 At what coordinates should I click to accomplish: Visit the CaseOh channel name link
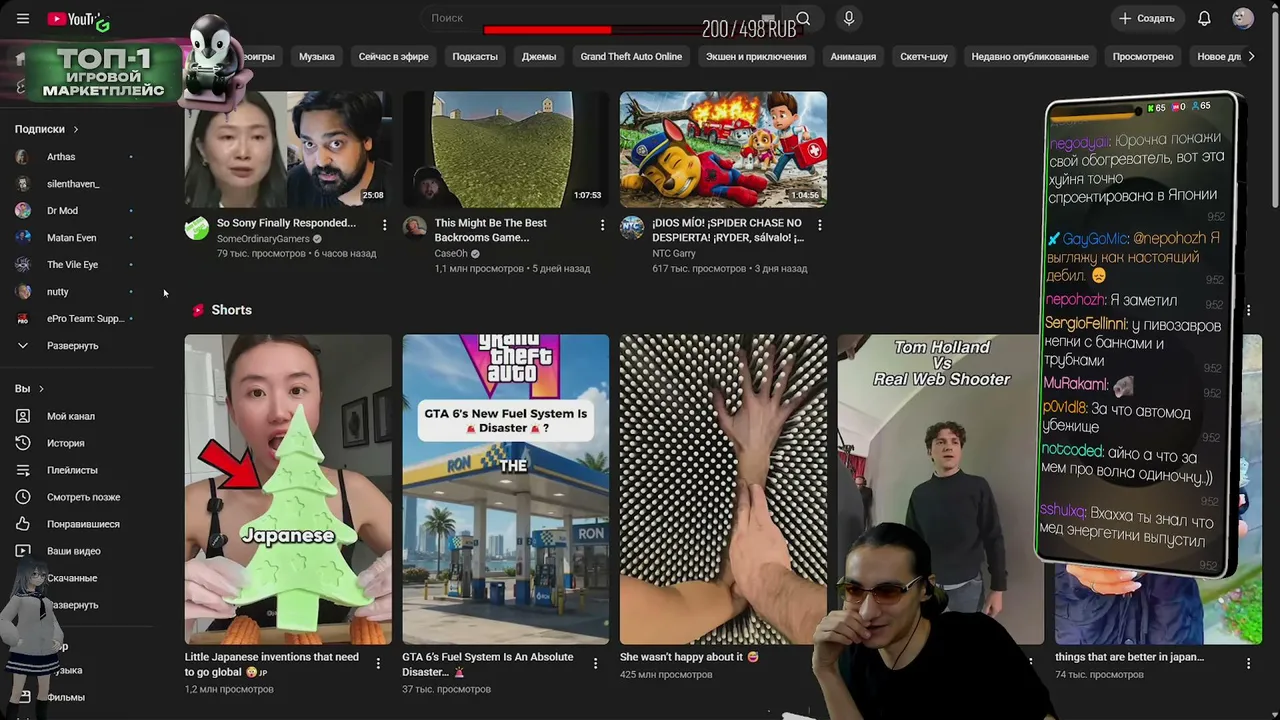pos(450,254)
